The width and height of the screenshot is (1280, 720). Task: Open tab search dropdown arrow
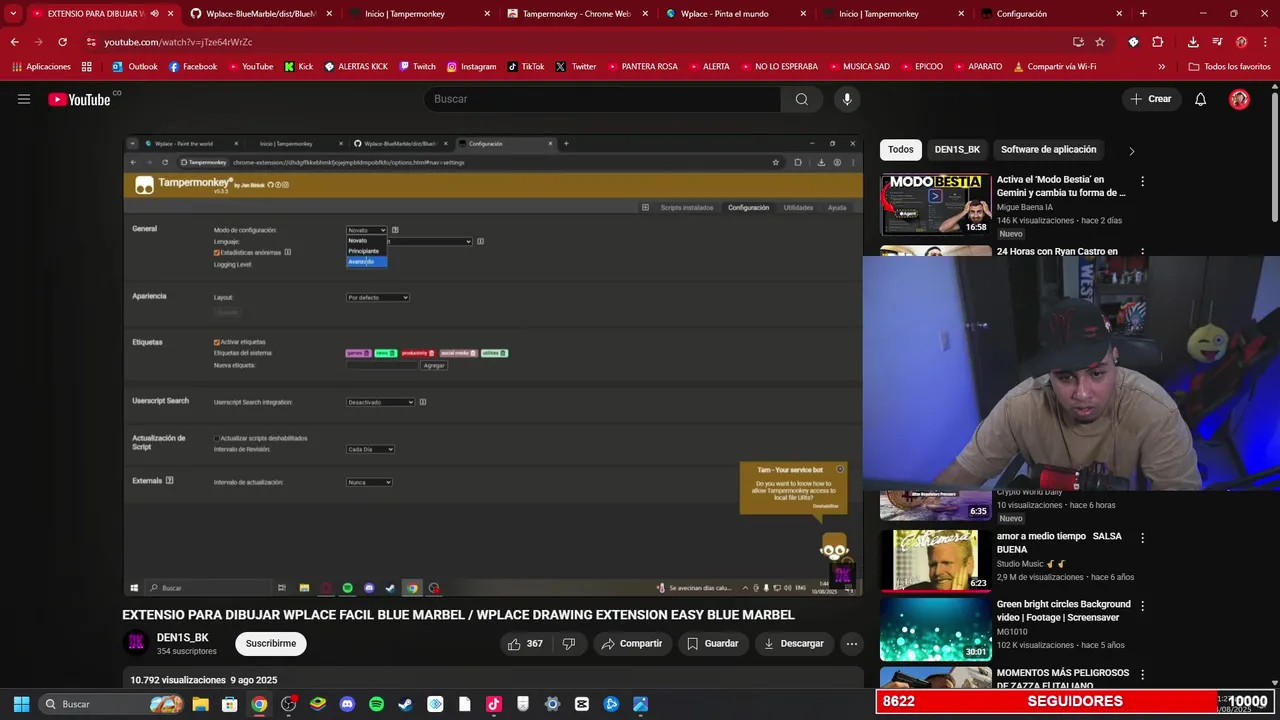13,14
